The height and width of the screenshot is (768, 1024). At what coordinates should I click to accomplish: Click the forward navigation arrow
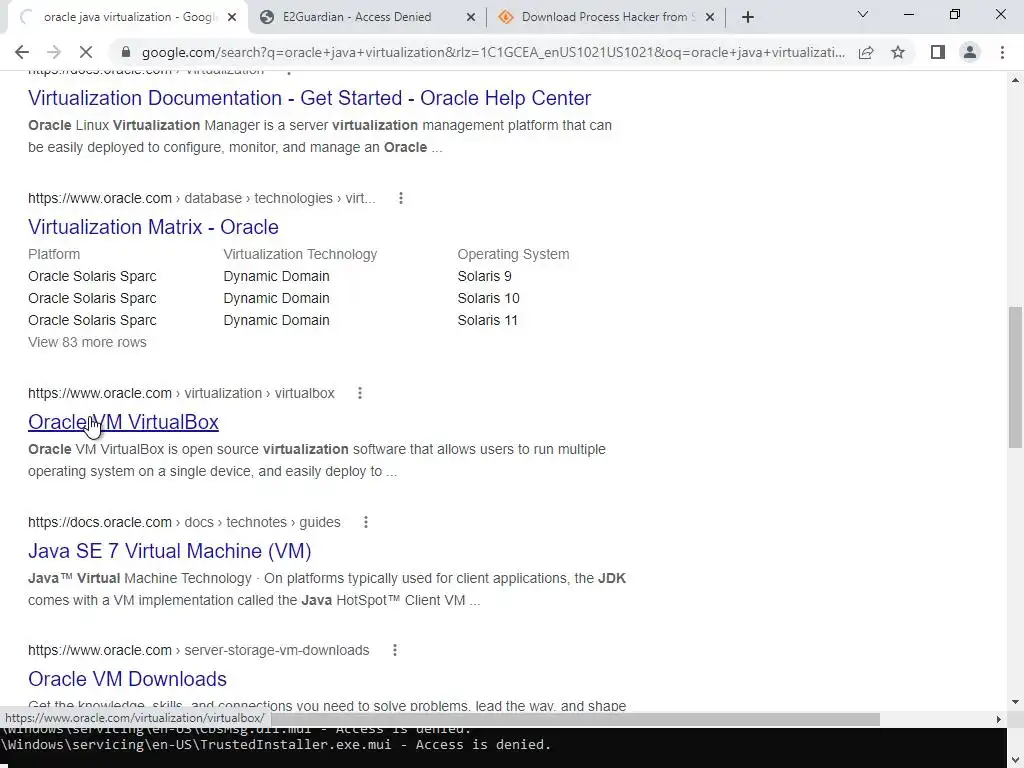(54, 52)
